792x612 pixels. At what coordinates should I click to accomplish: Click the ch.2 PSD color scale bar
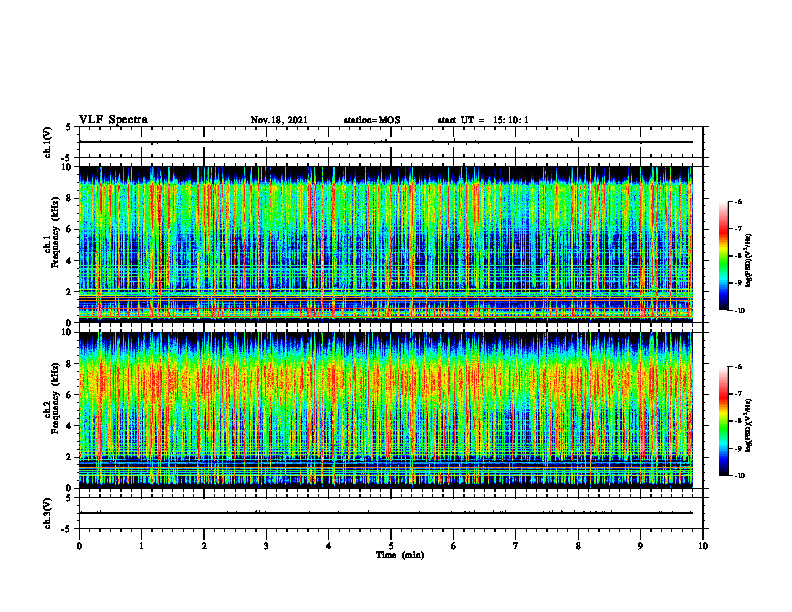pos(724,421)
